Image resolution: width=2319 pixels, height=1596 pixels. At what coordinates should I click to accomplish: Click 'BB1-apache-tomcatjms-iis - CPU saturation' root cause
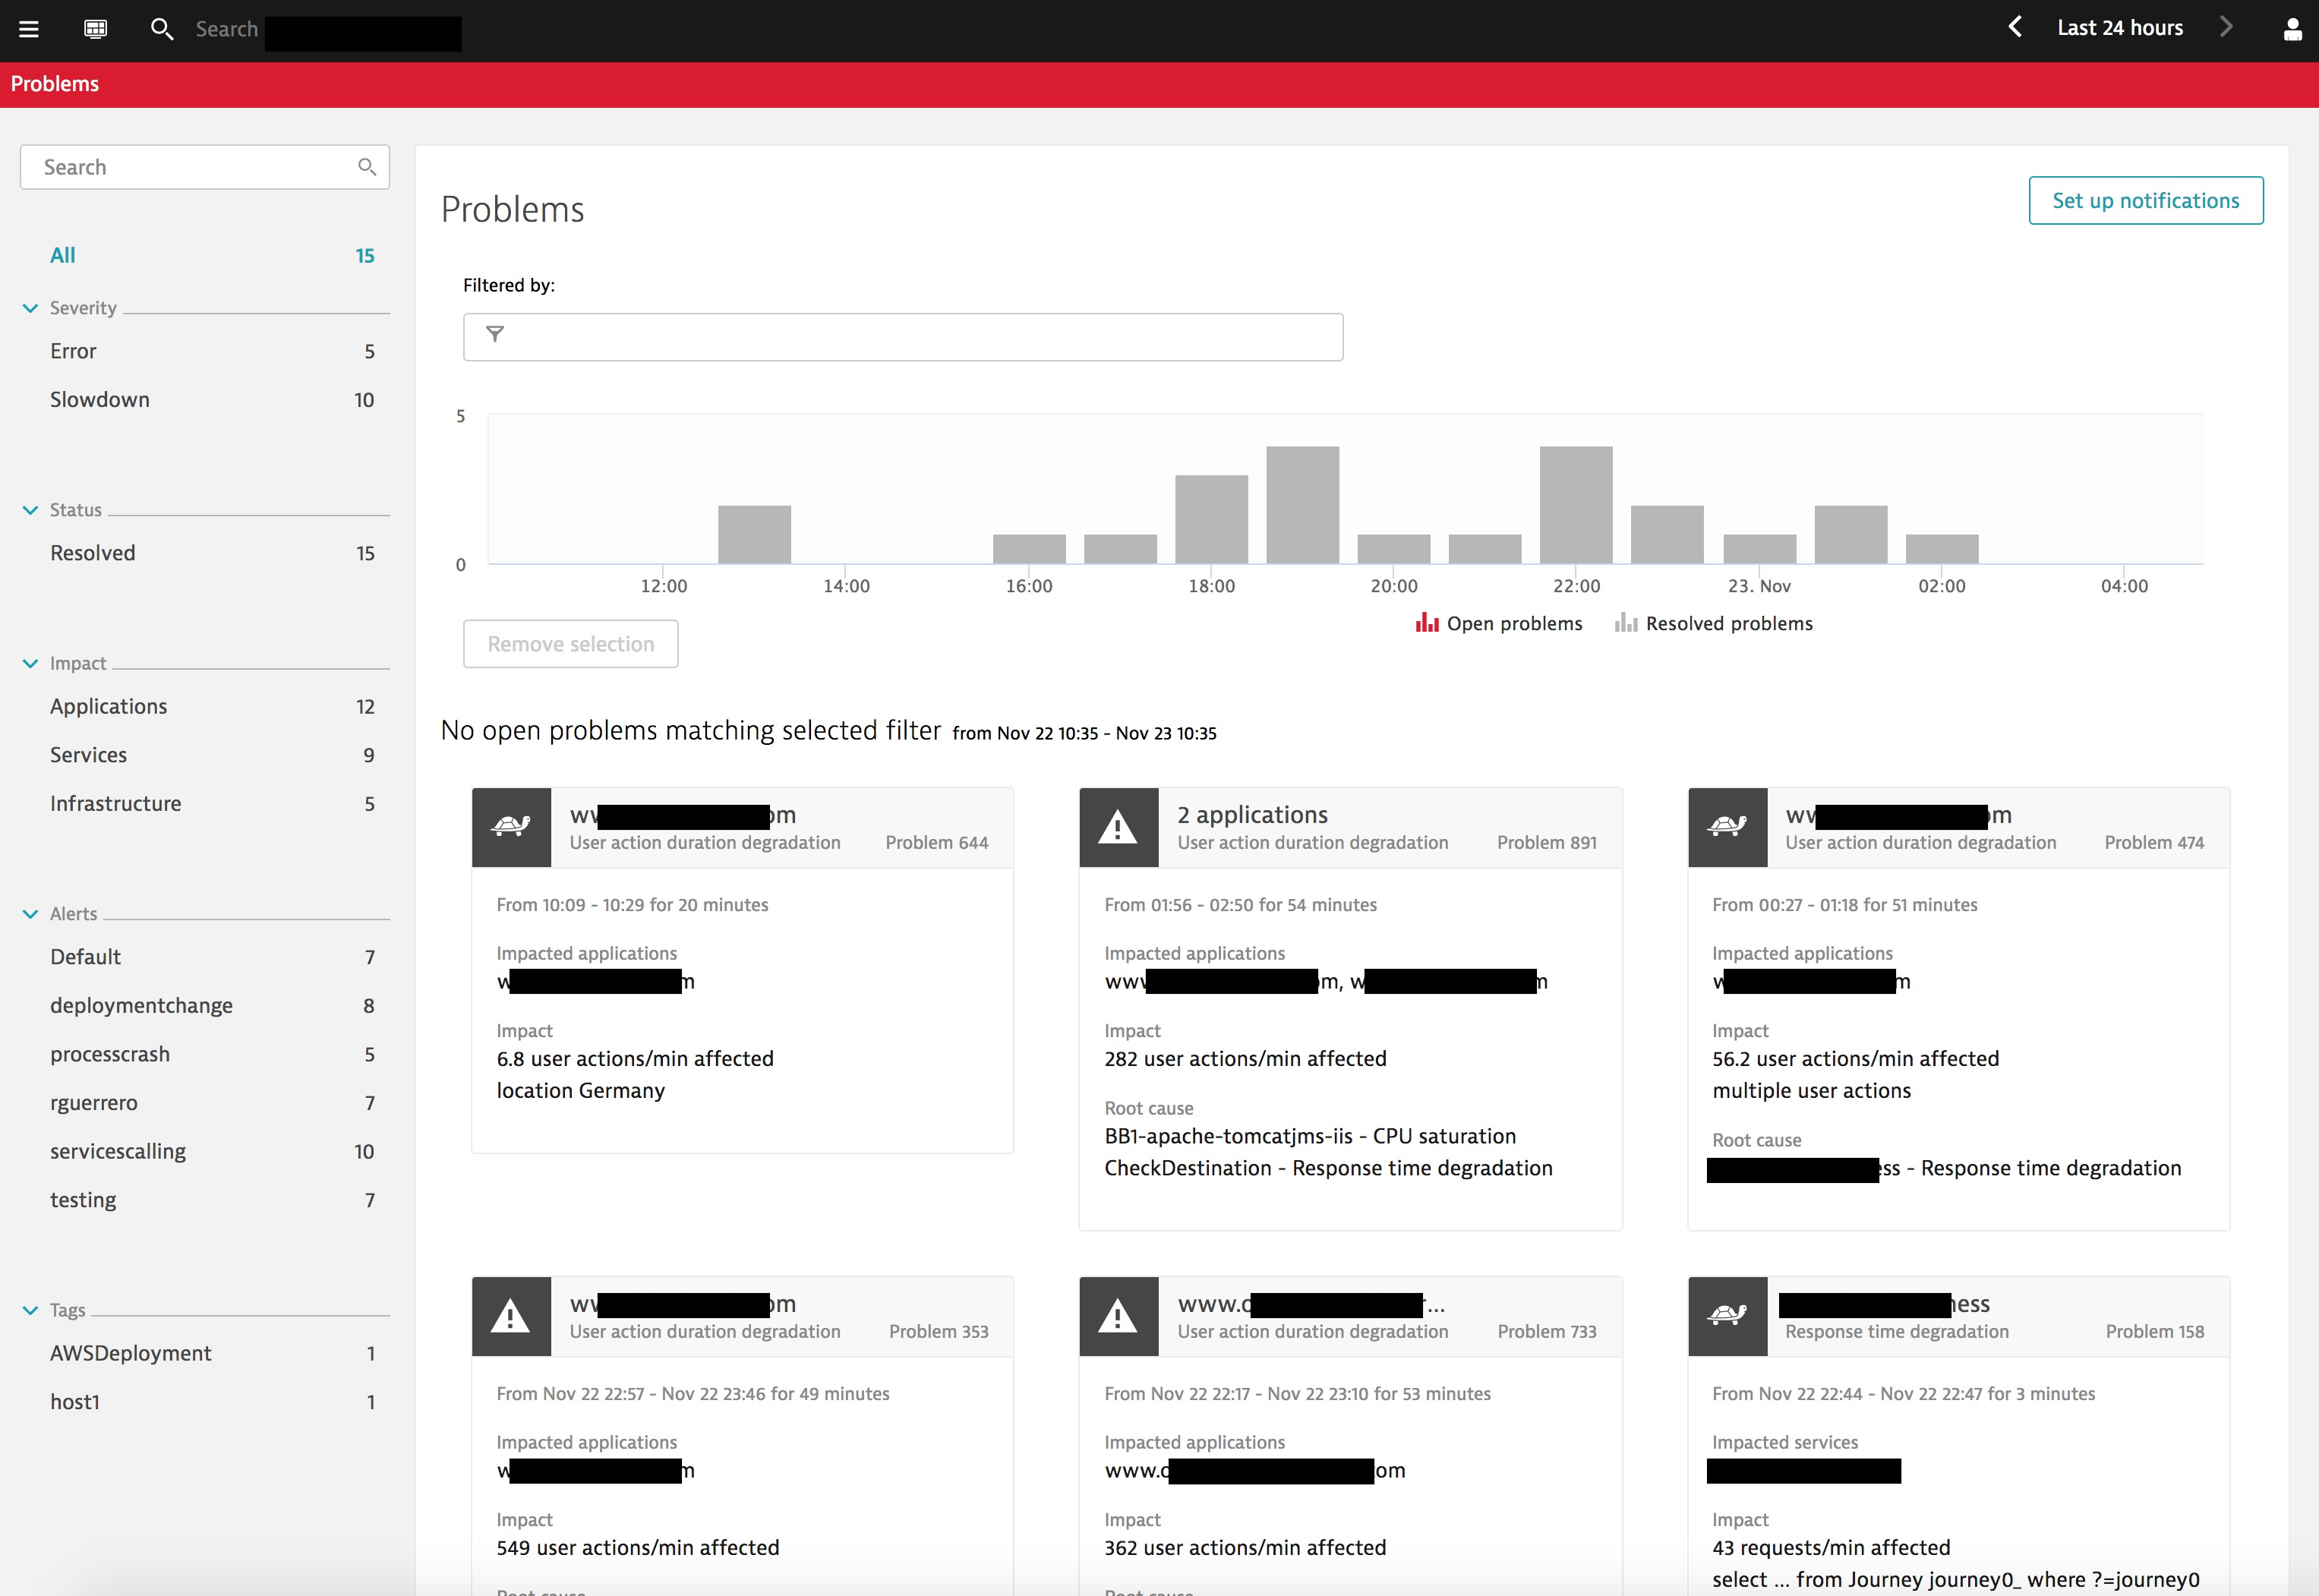[1310, 1137]
